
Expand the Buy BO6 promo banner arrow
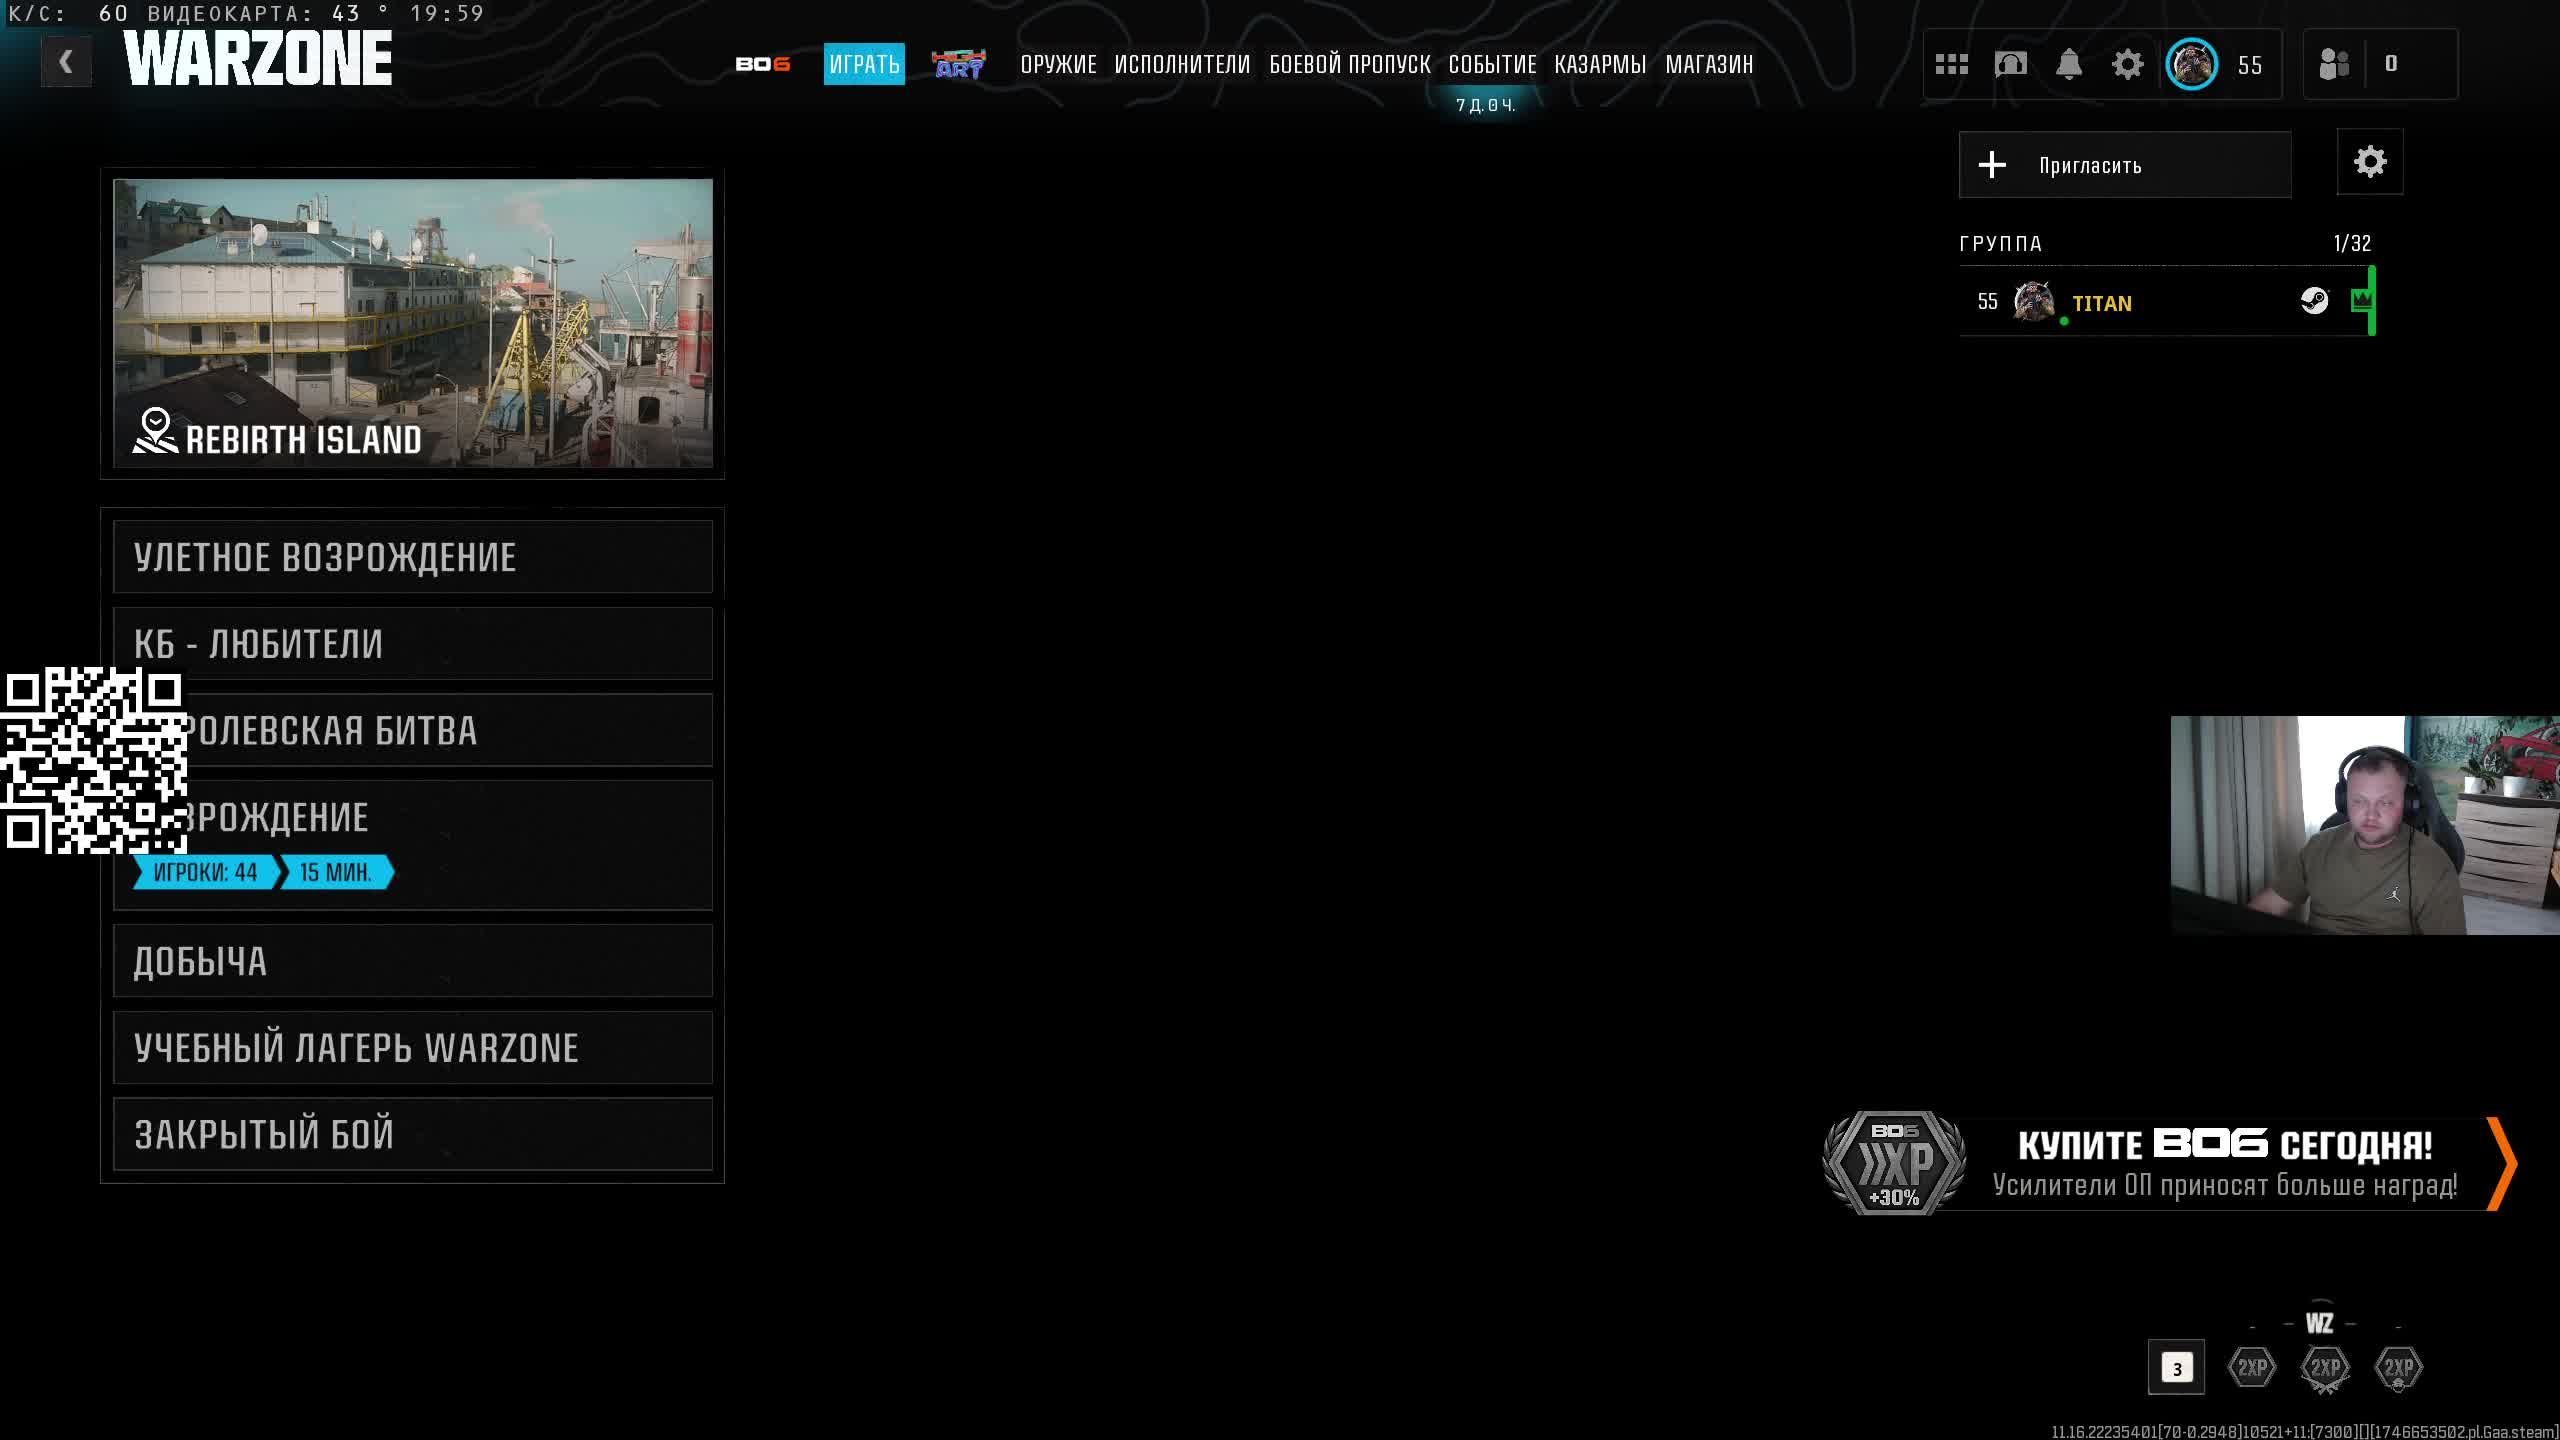coord(2501,1163)
